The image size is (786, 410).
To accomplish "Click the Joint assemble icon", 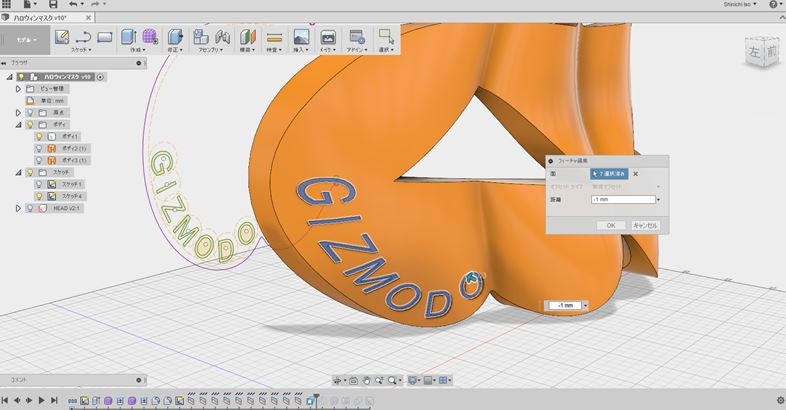I will coord(222,37).
